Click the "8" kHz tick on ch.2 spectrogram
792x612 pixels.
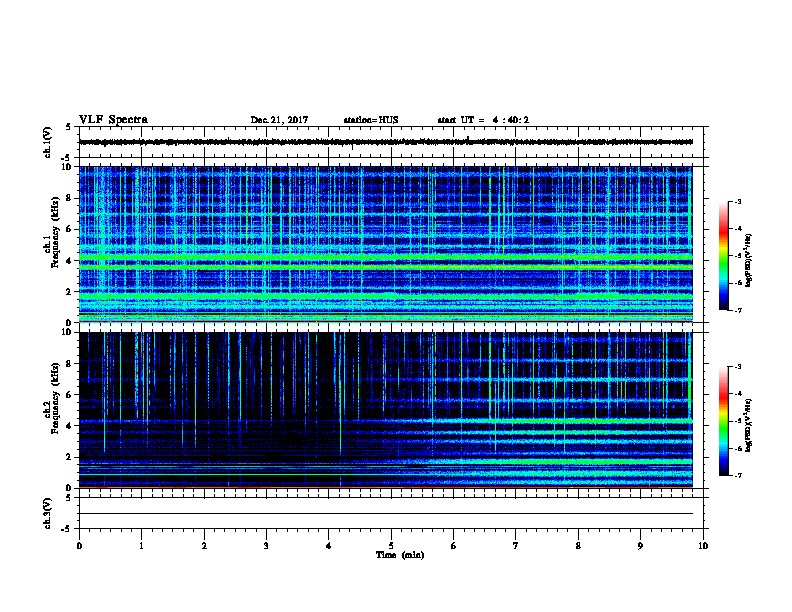[x=69, y=364]
